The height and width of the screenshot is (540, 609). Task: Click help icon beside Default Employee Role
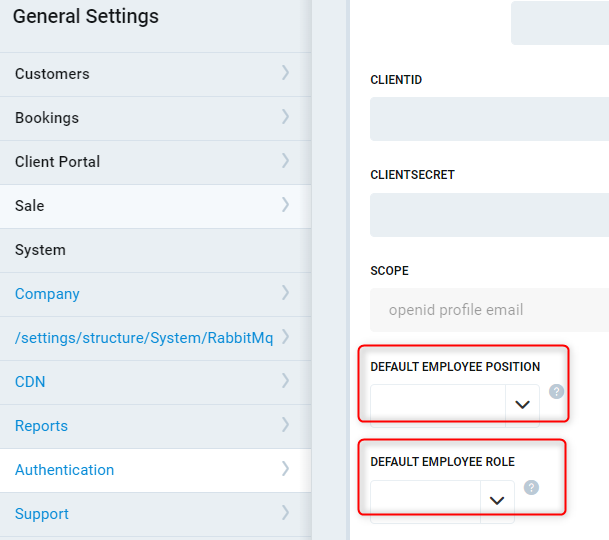coord(531,487)
